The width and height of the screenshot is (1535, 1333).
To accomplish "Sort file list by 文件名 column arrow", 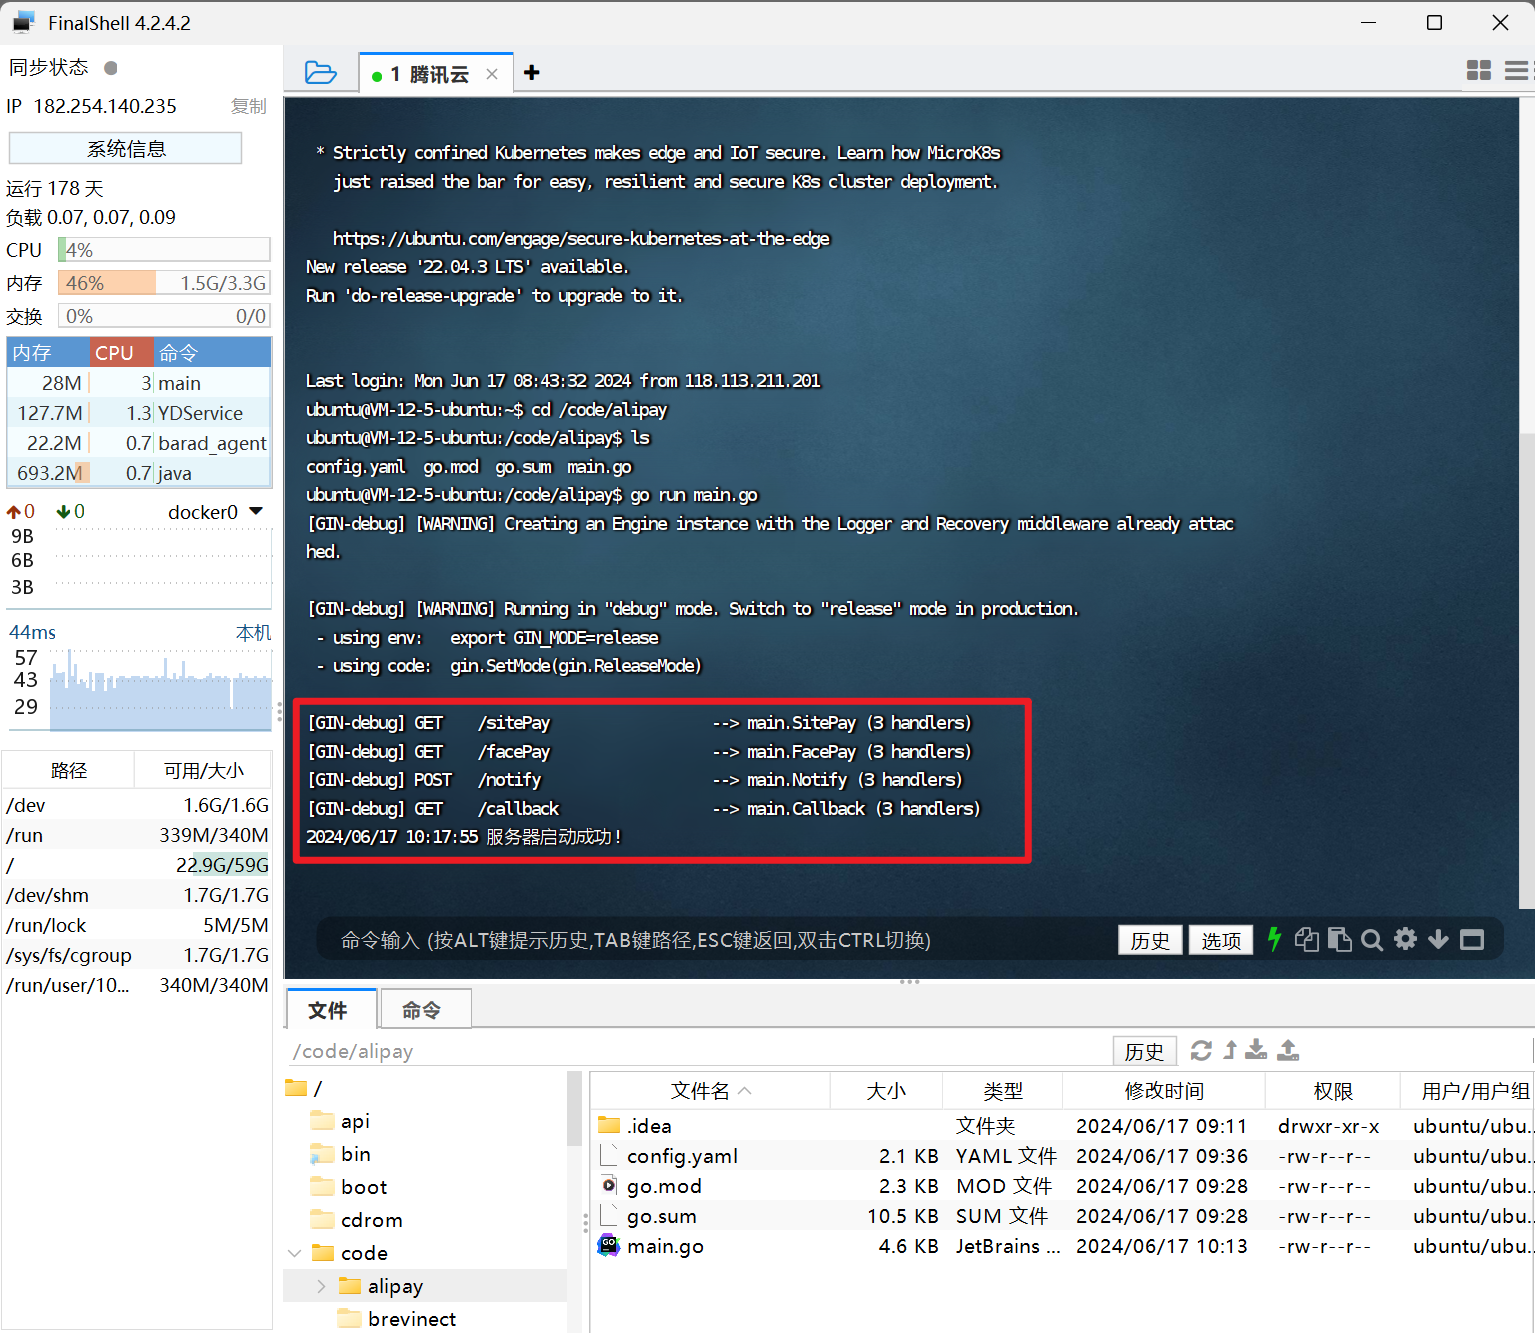I will (x=745, y=1091).
